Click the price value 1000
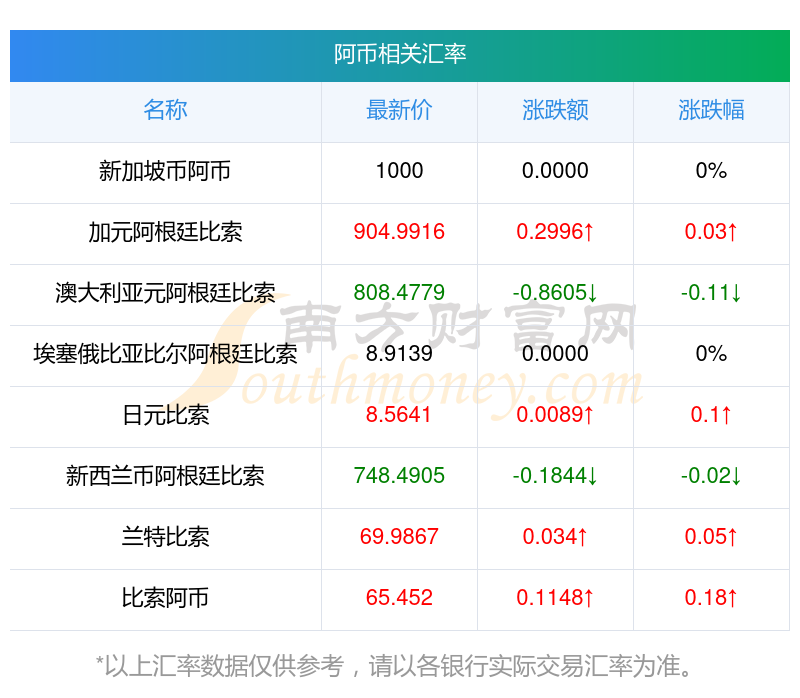Image resolution: width=800 pixels, height=698 pixels. coord(399,171)
